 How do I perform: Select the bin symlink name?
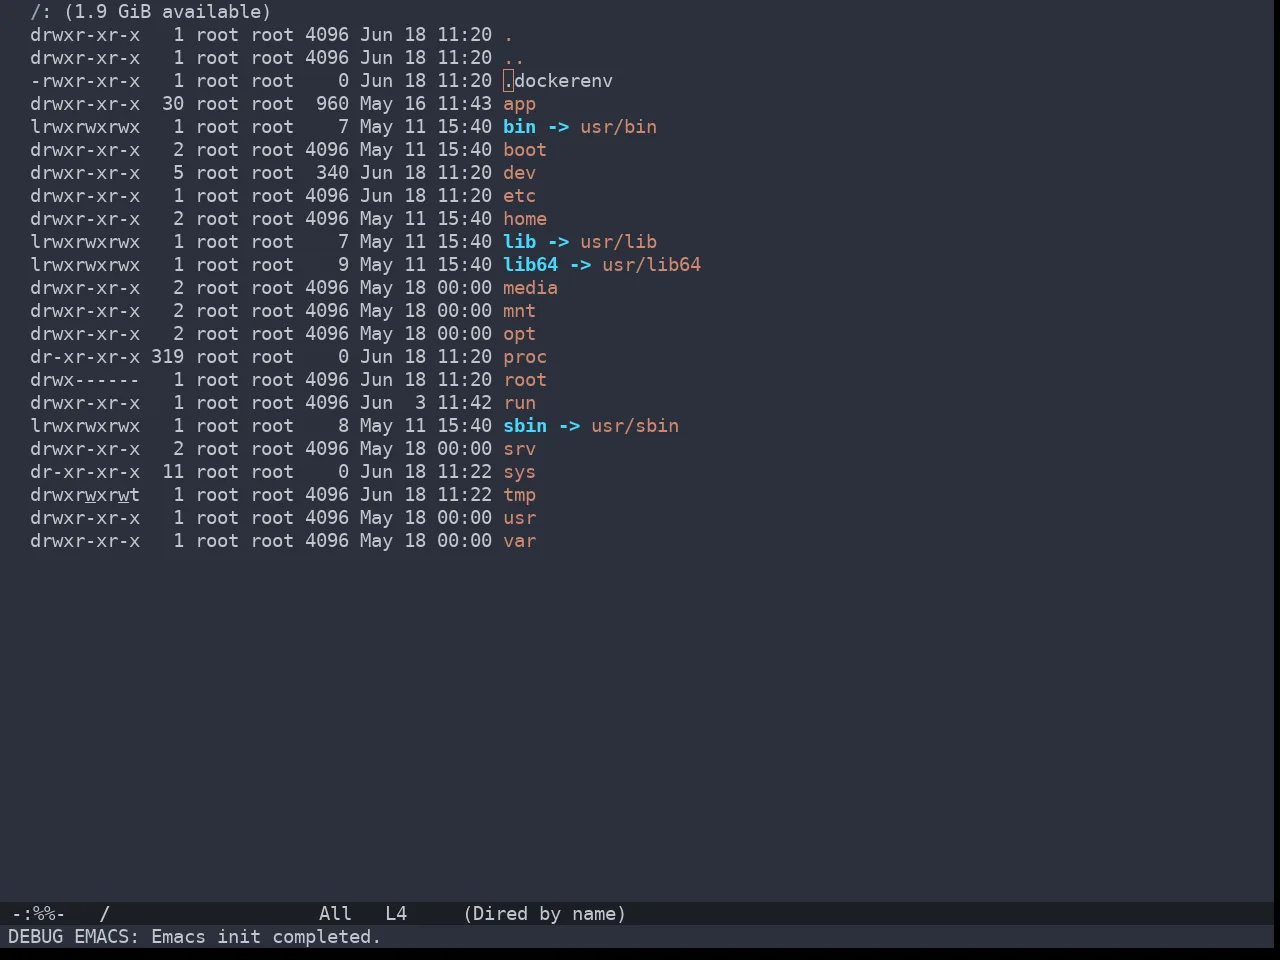(519, 127)
